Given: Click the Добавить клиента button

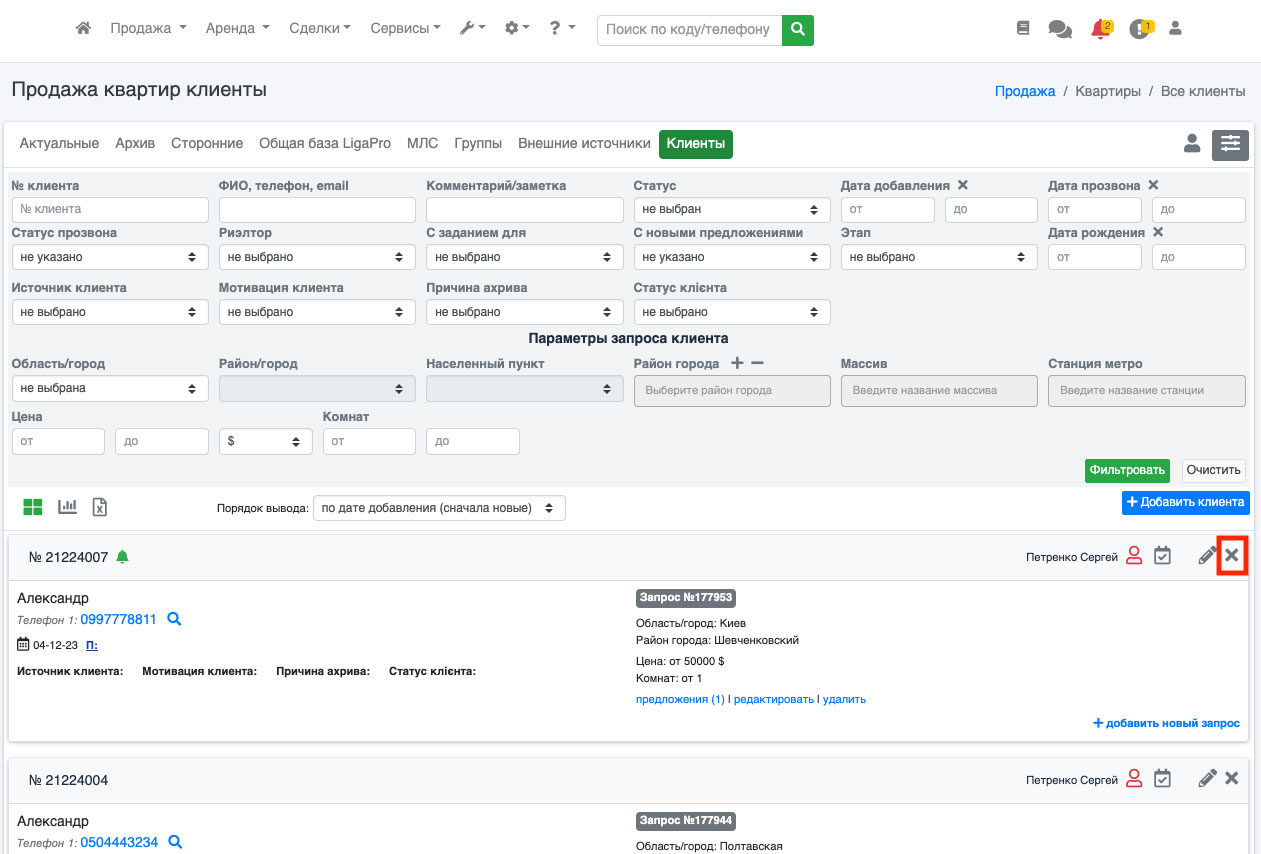Looking at the screenshot, I should click(x=1185, y=502).
